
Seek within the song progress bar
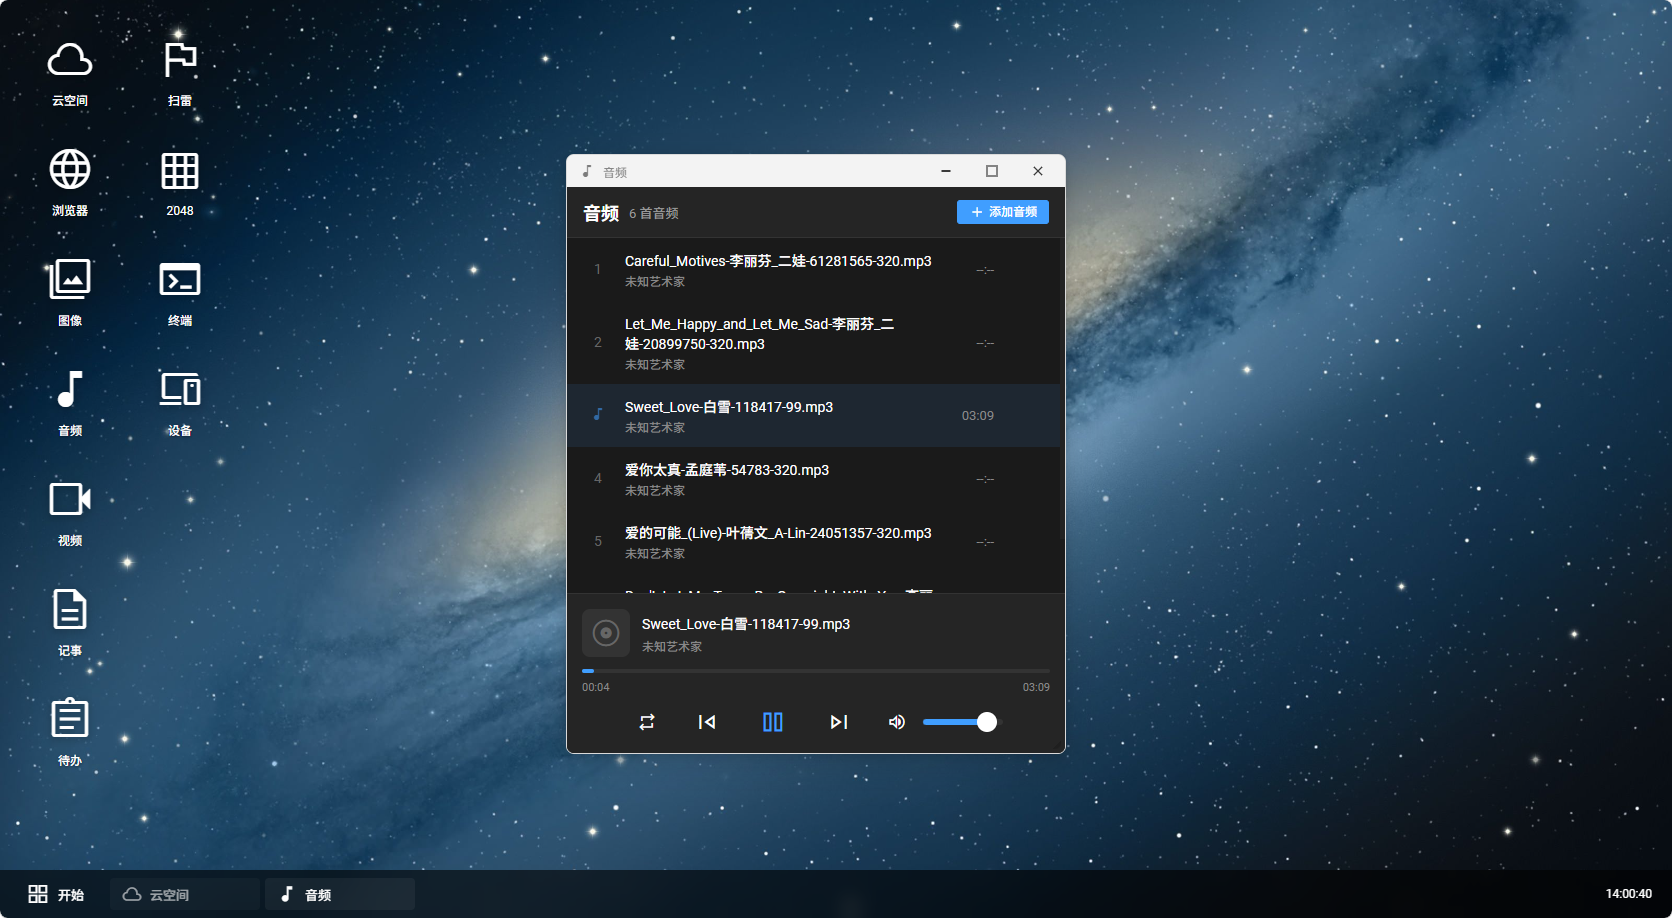point(816,671)
